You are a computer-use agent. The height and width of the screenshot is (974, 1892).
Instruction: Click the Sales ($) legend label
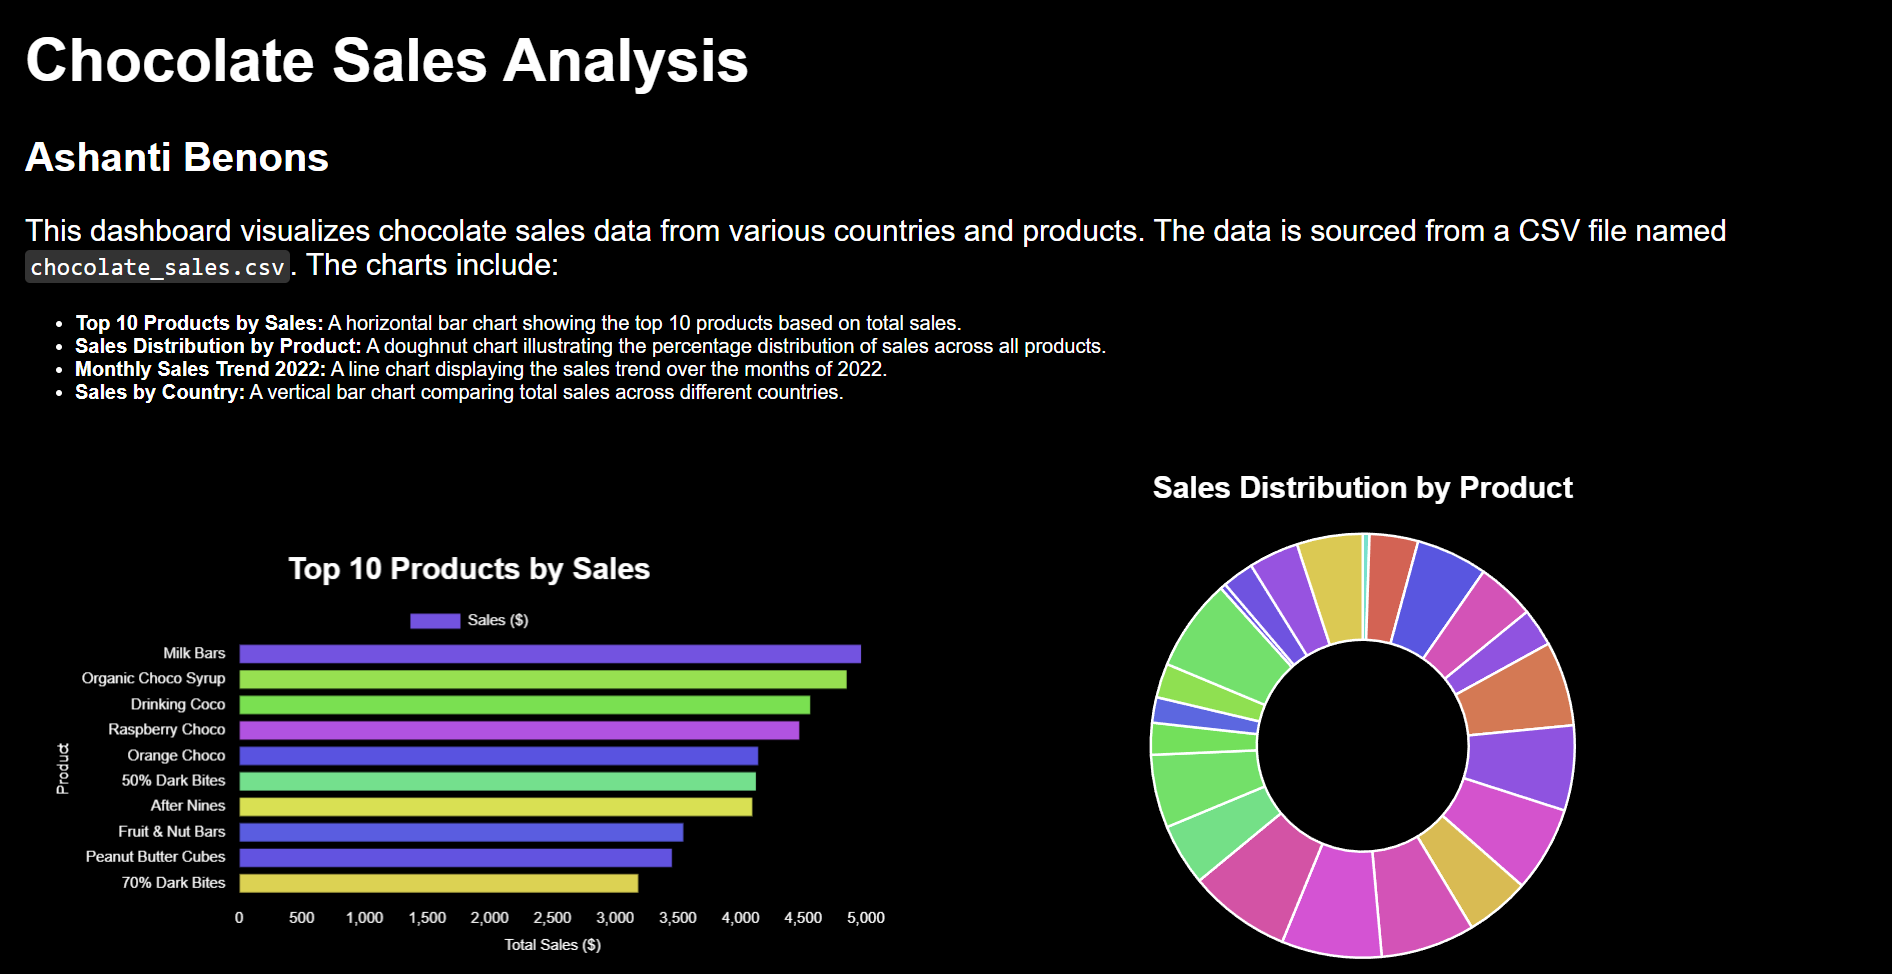click(498, 620)
